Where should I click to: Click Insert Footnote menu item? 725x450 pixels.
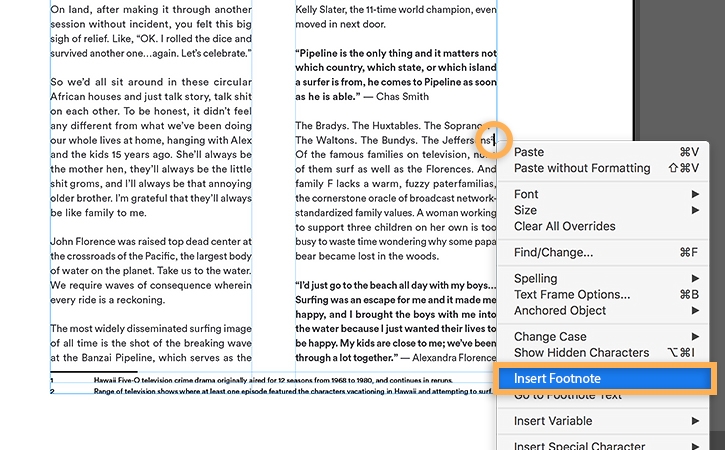coord(605,379)
